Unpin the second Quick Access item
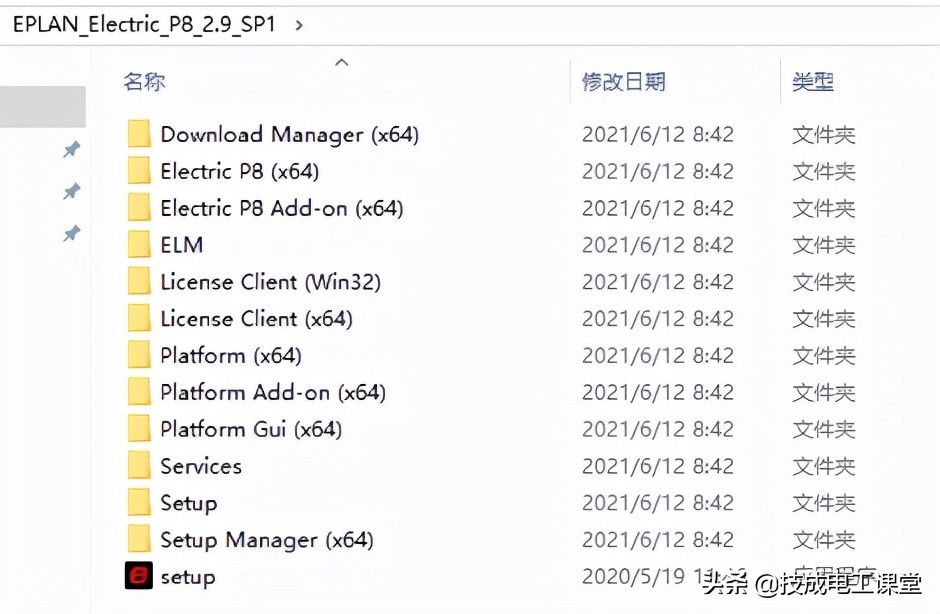Image resolution: width=940 pixels, height=614 pixels. (x=70, y=191)
